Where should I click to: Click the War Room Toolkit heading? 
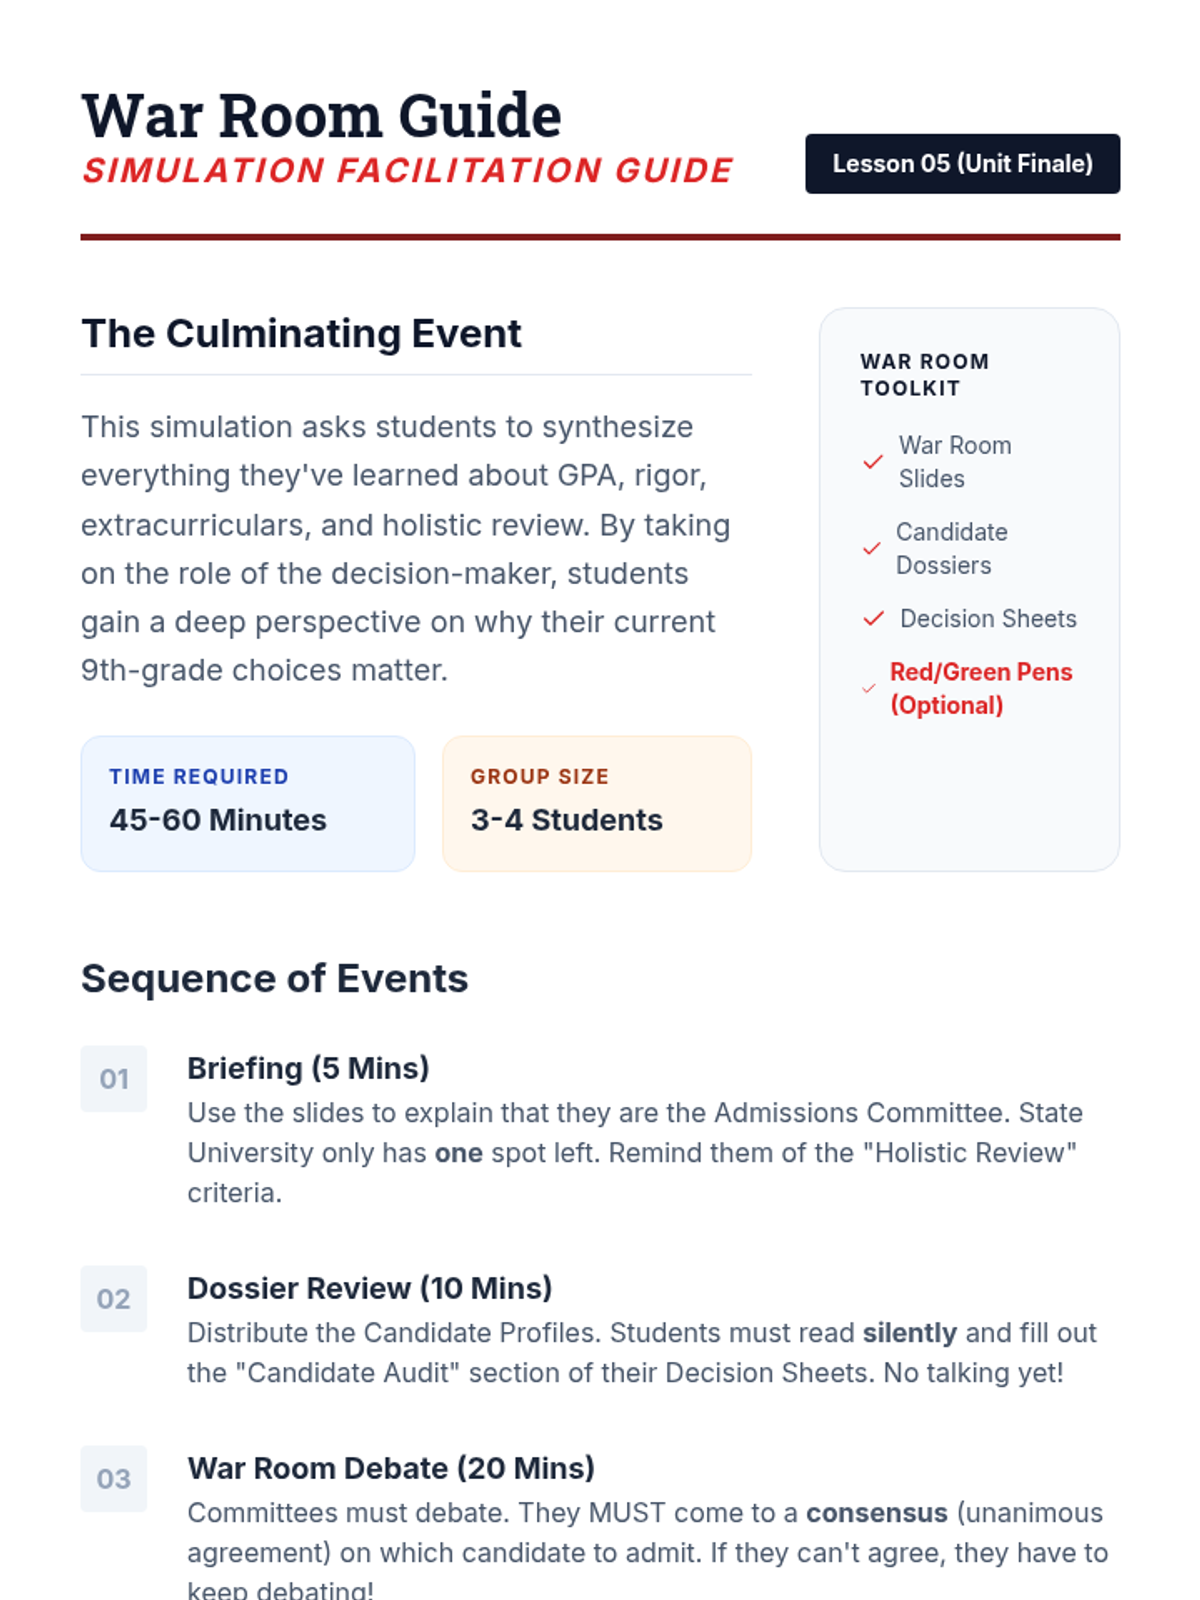click(x=925, y=375)
